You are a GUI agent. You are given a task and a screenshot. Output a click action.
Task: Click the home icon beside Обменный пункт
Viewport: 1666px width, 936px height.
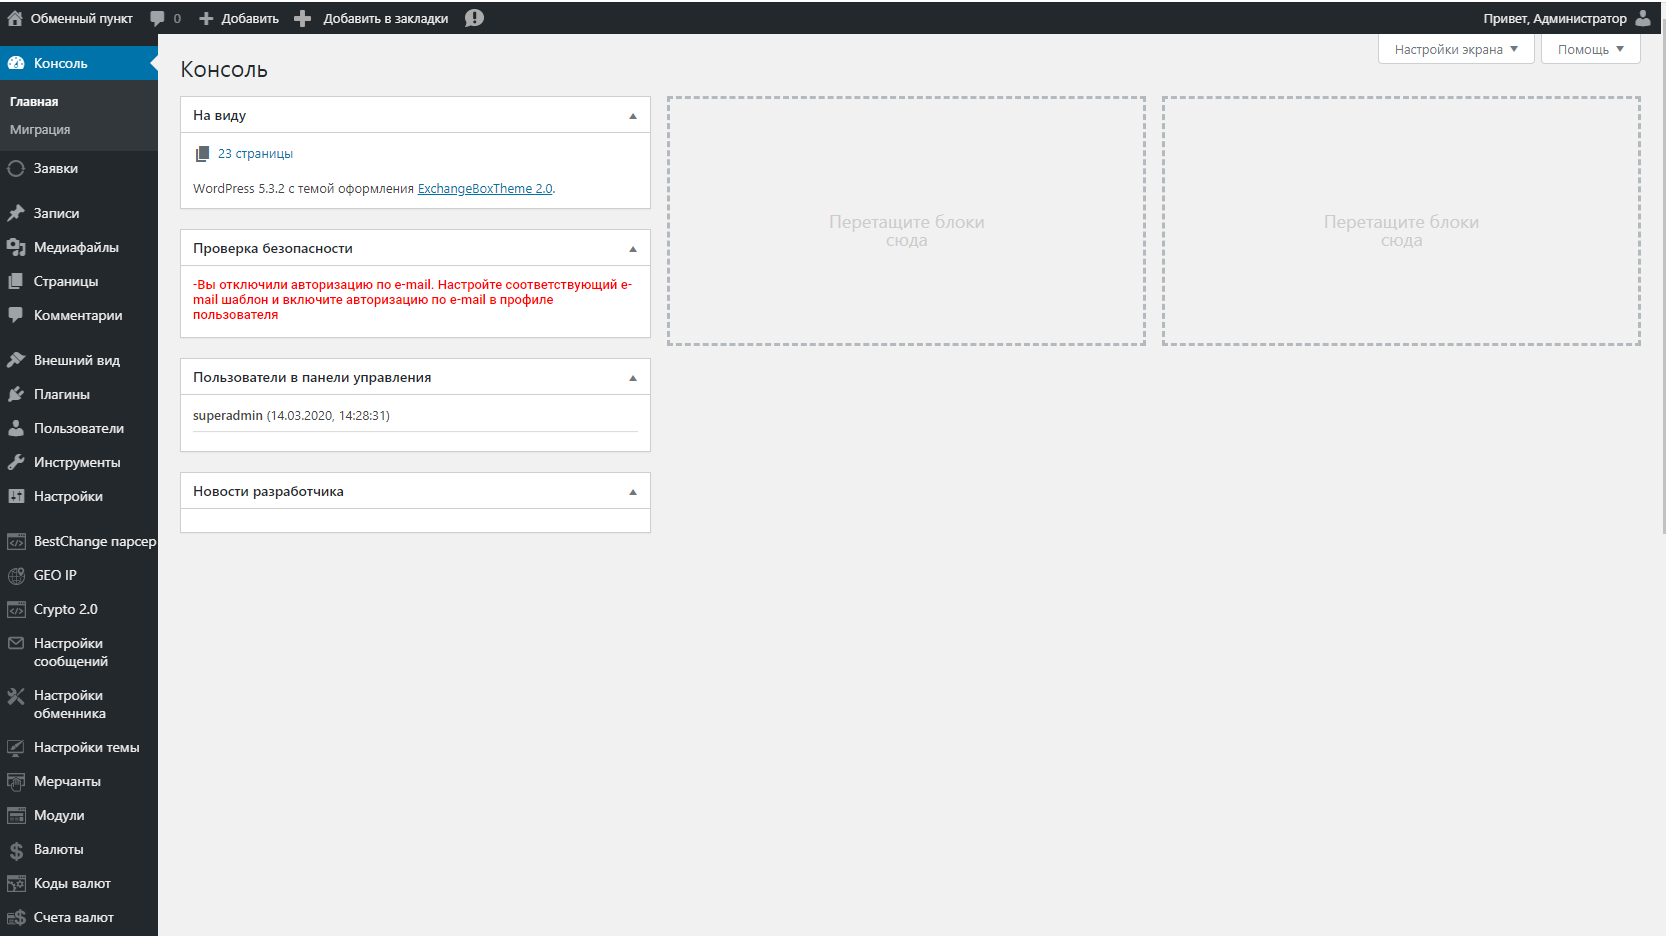click(15, 18)
